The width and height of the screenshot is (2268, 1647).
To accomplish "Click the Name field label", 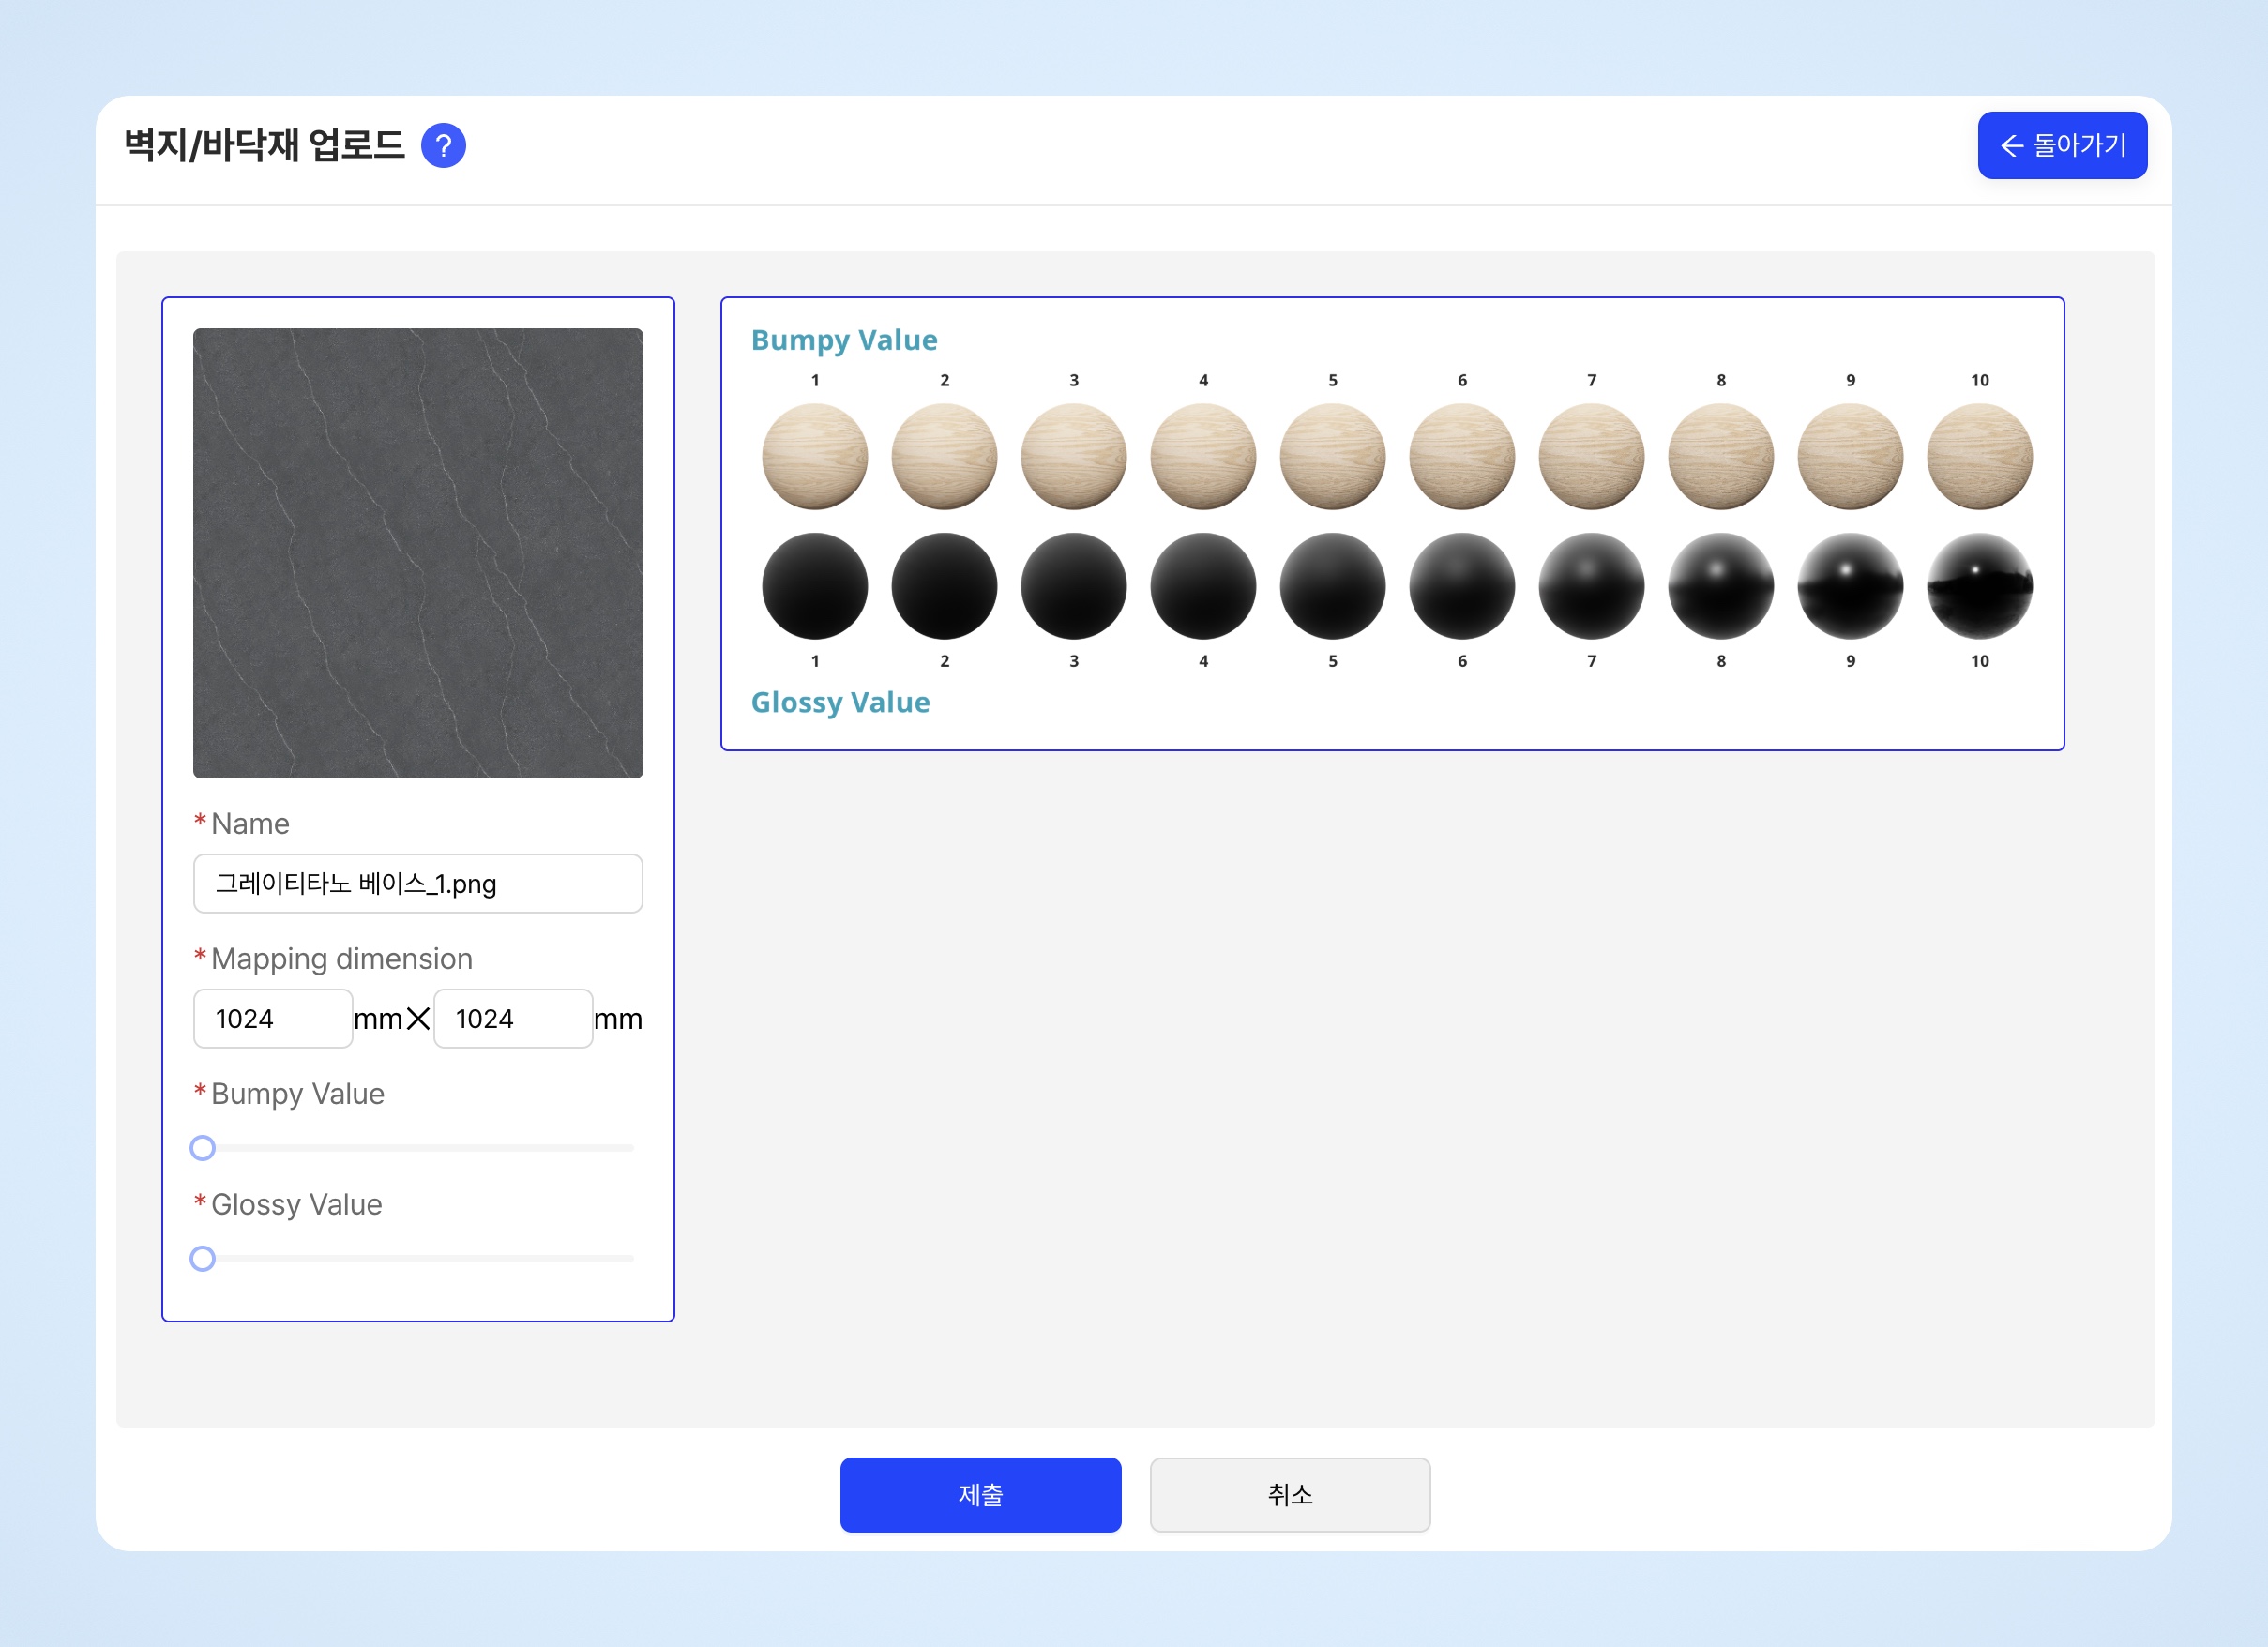I will tap(250, 823).
